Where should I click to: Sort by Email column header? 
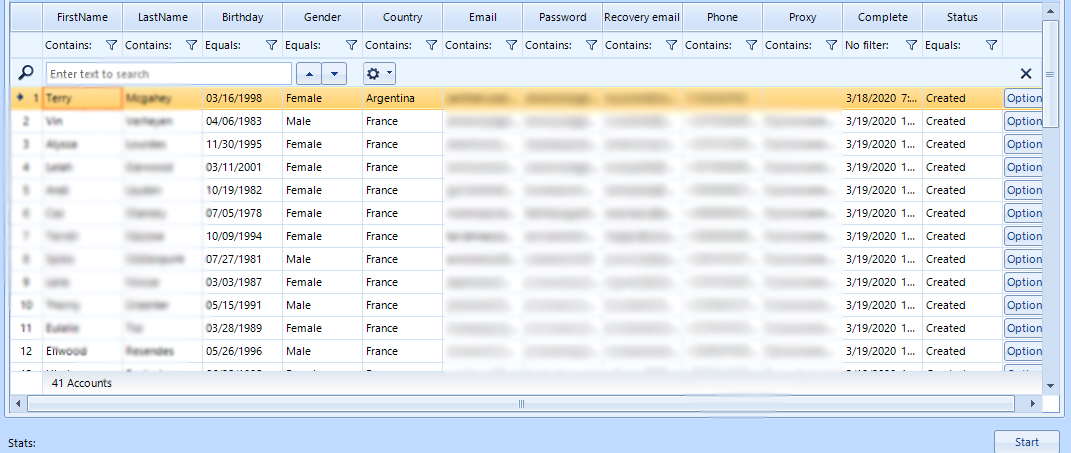pyautogui.click(x=482, y=17)
